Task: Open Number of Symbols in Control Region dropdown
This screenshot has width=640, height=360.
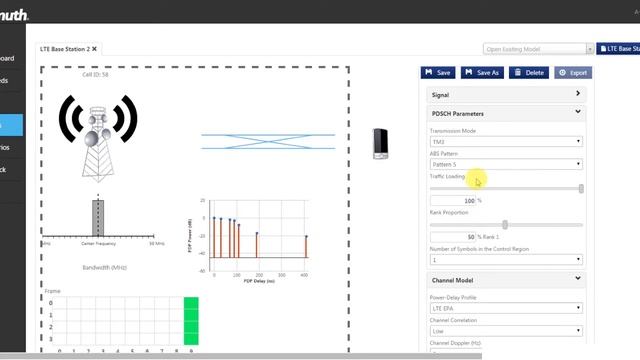Action: 506,260
